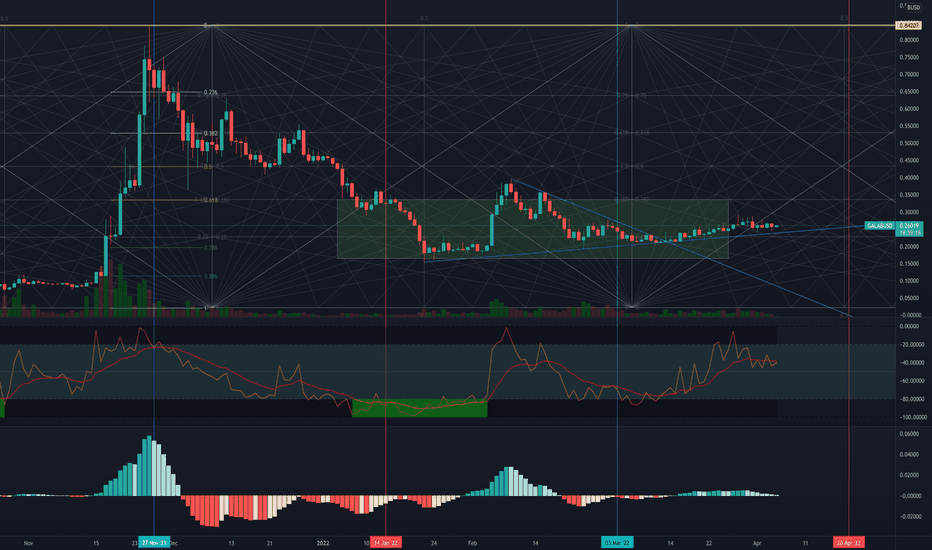Click the 0.06000 histogram axis value
Image resolution: width=932 pixels, height=550 pixels.
pyautogui.click(x=909, y=434)
